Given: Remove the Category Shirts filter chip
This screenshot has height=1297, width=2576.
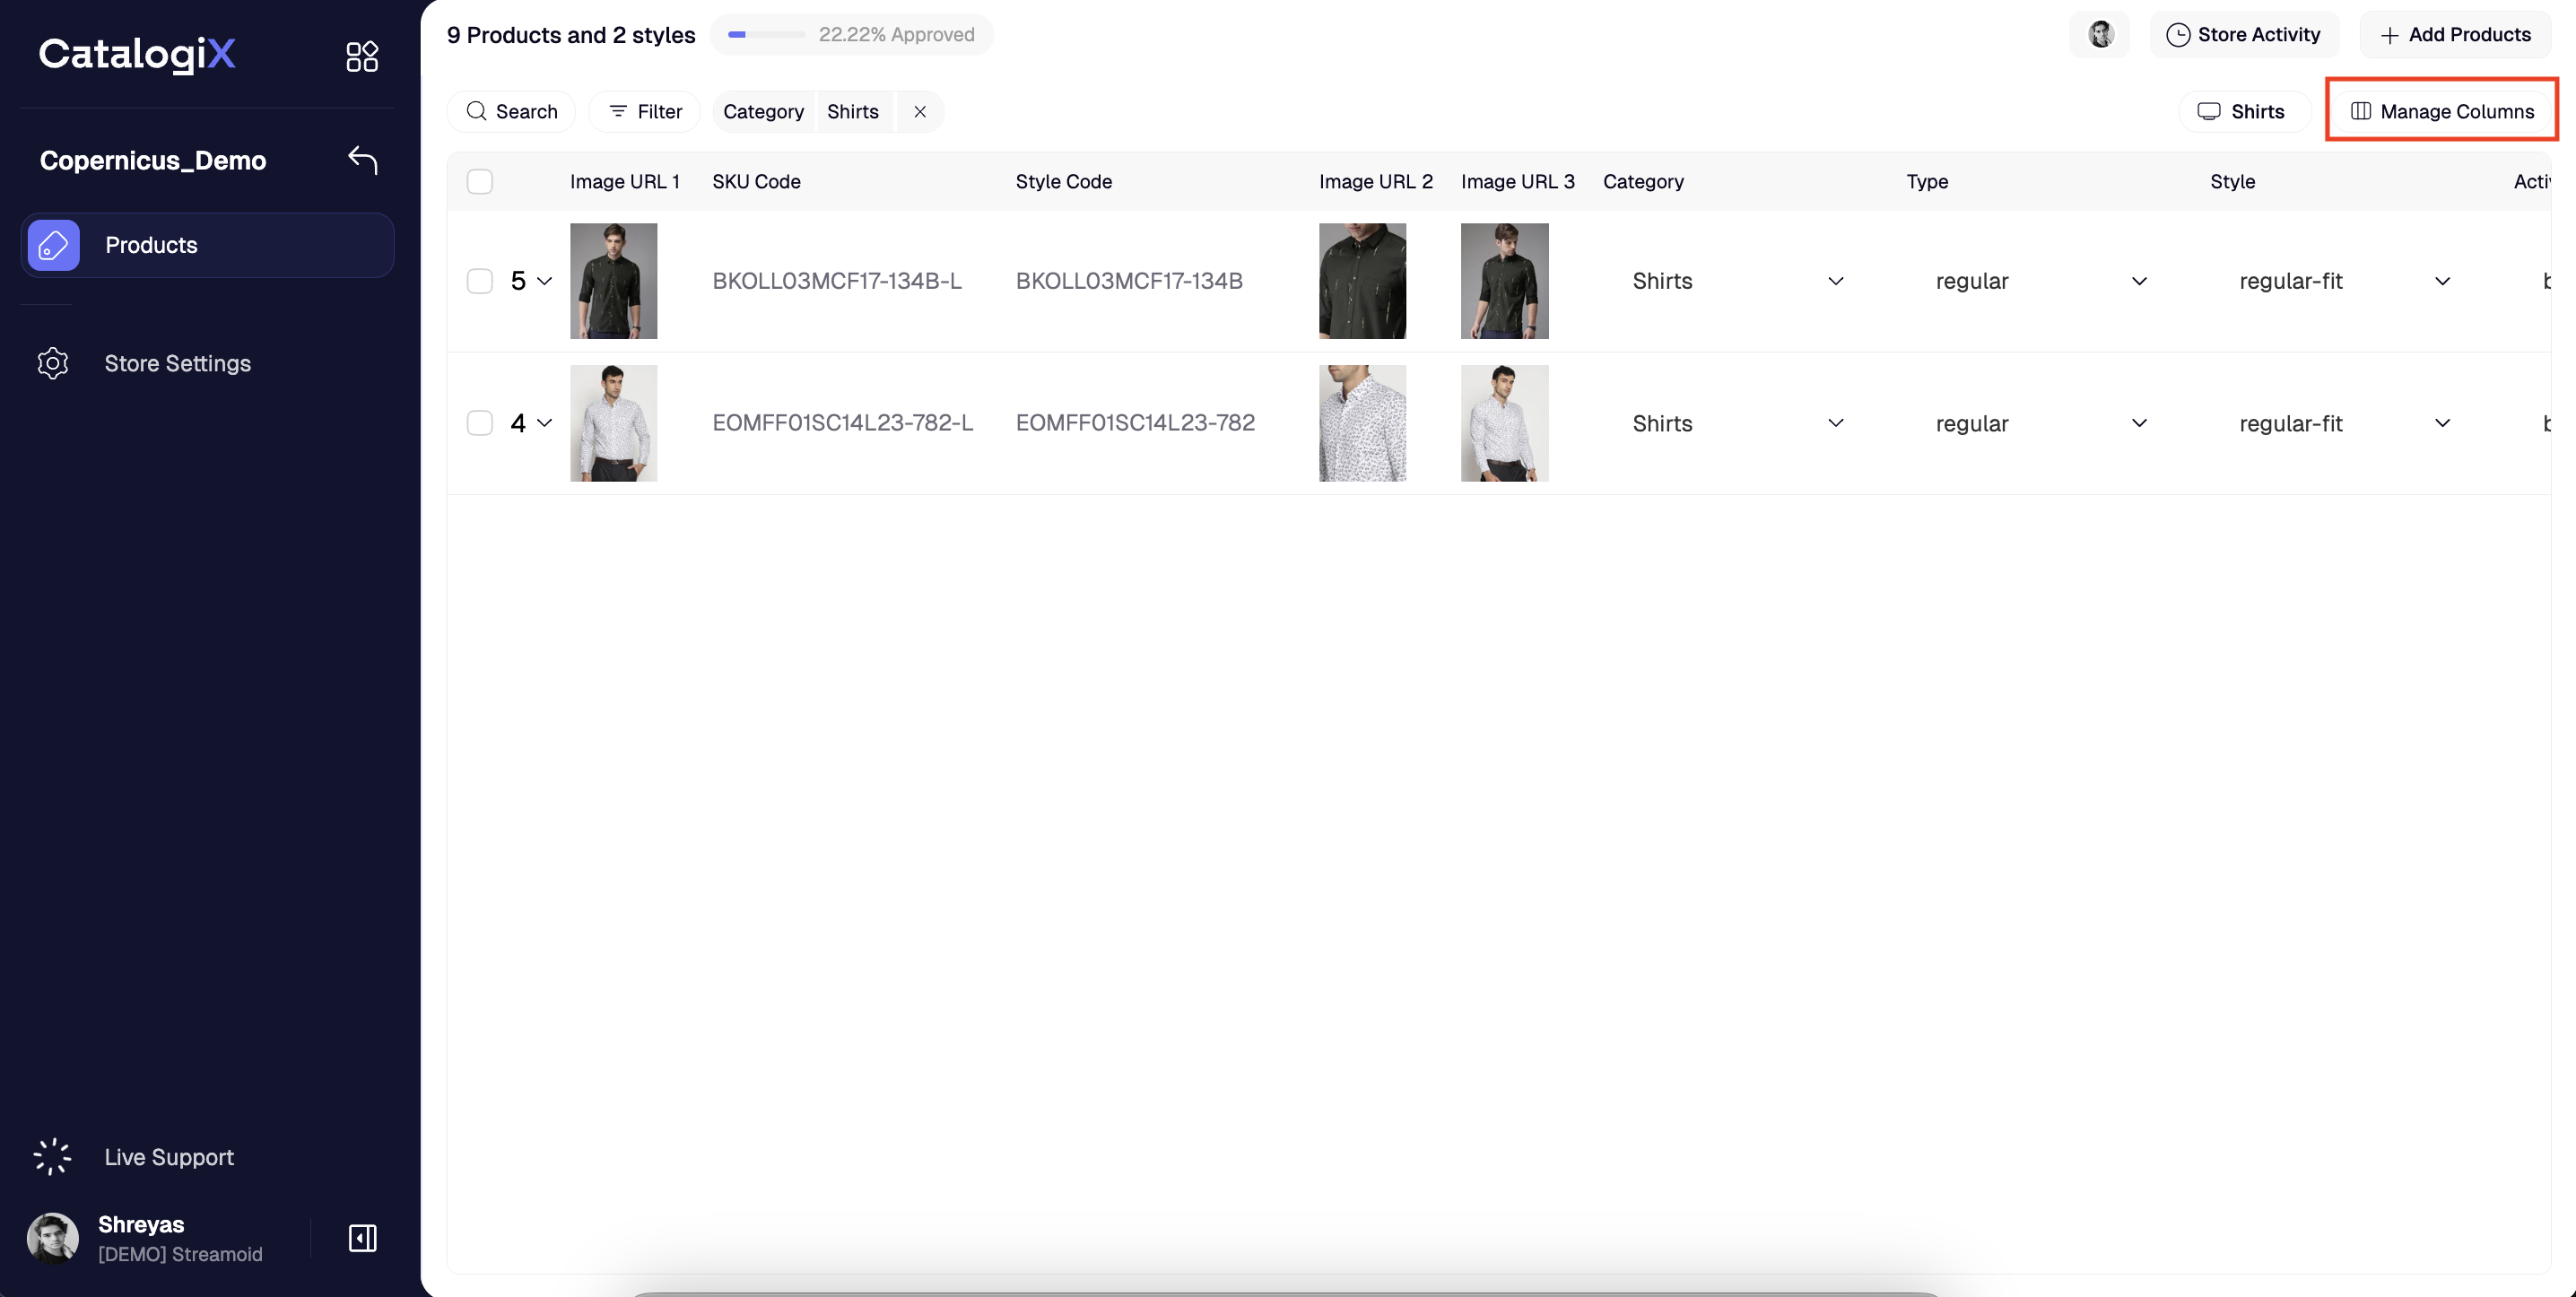Looking at the screenshot, I should 920,112.
